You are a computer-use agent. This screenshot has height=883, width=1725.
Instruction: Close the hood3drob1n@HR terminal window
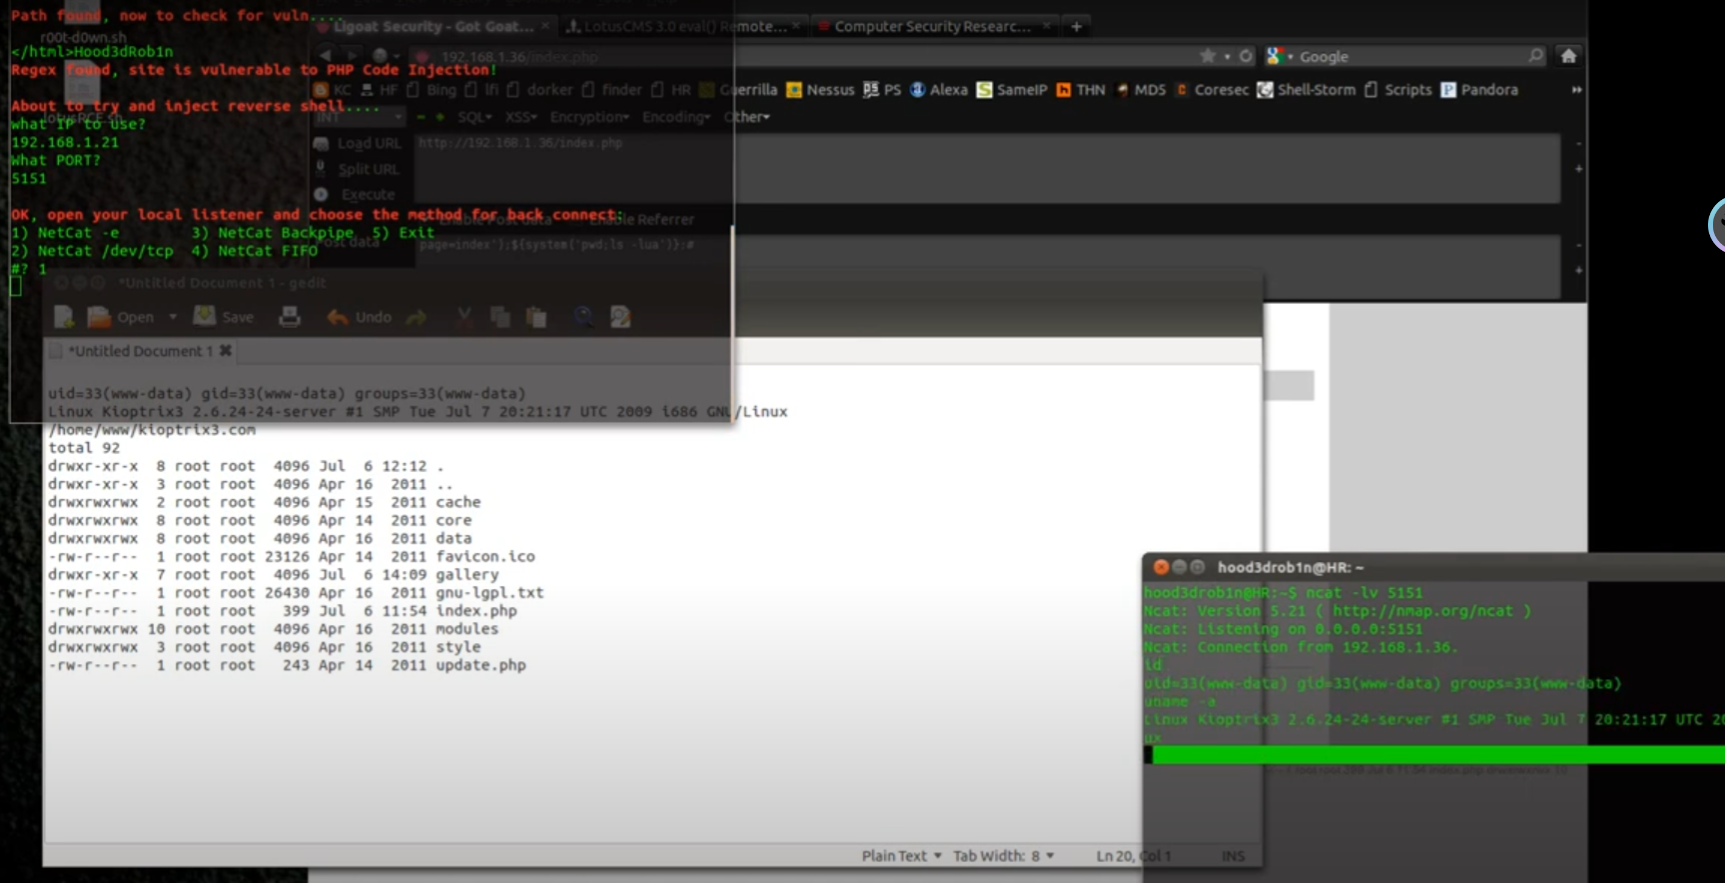click(1160, 566)
